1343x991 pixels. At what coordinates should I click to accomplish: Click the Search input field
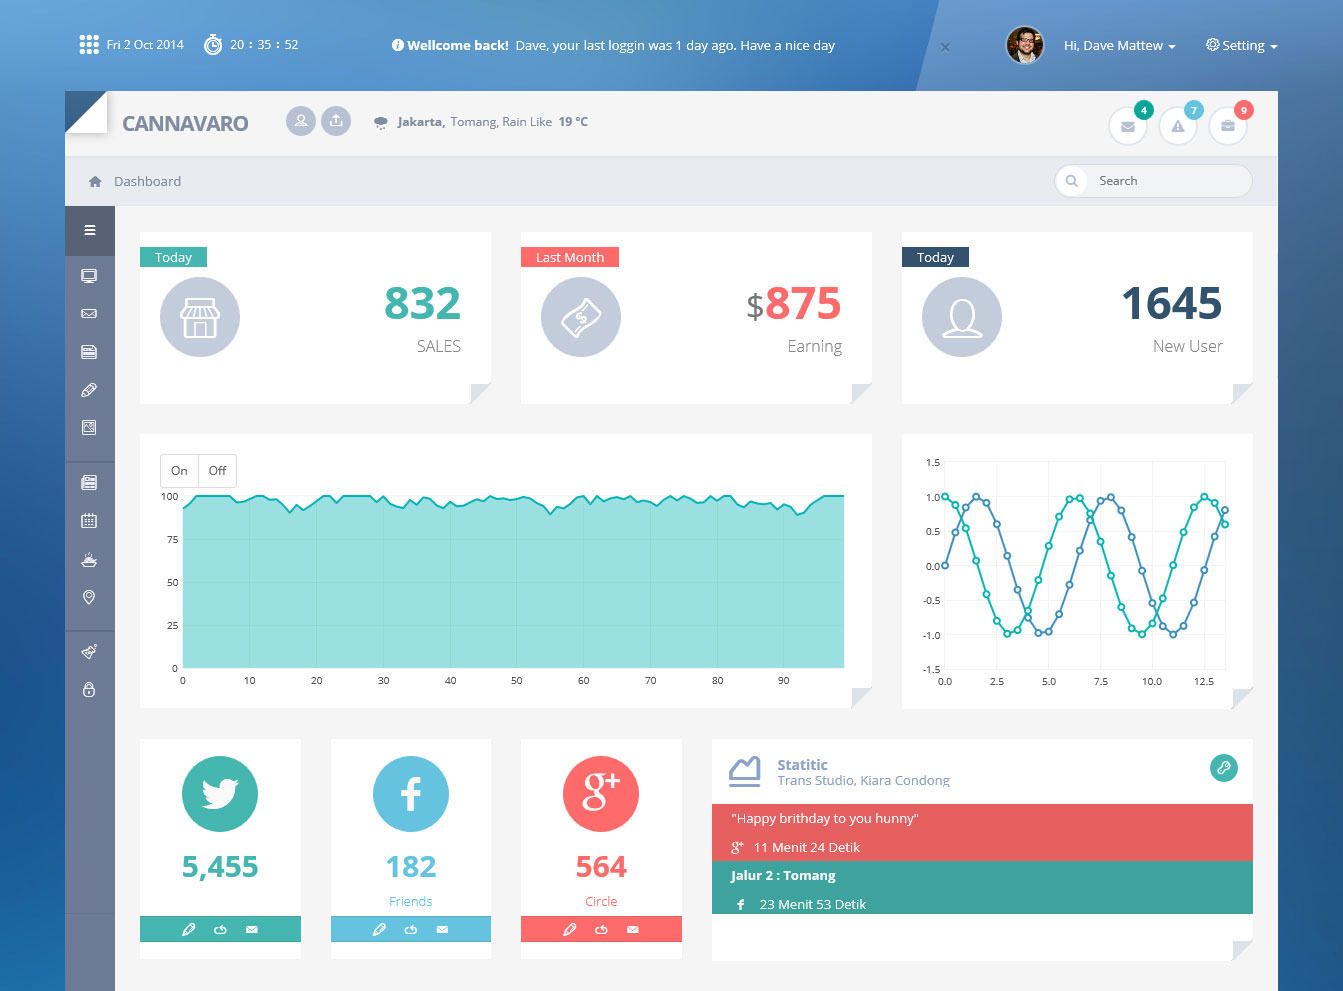[1153, 181]
